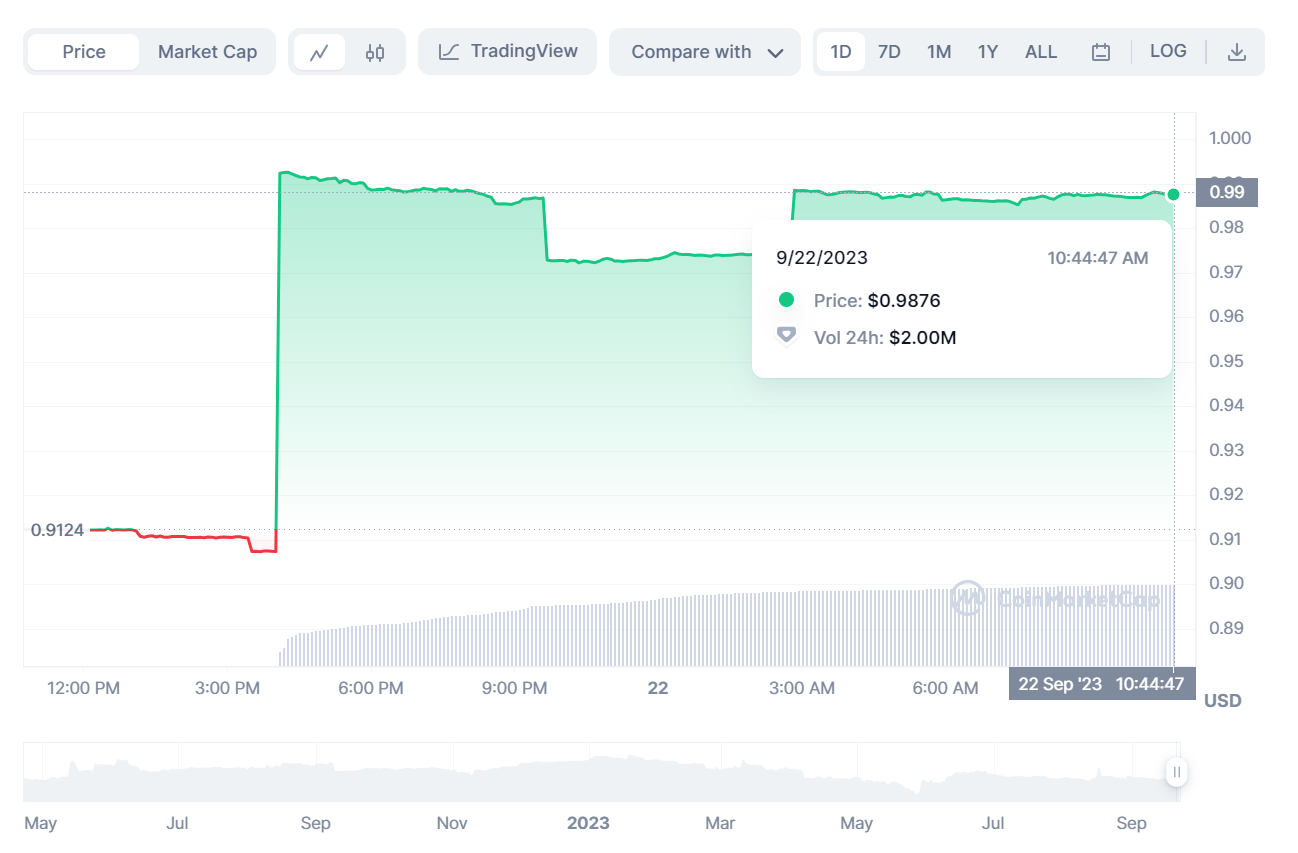Select the 1D time range
Image resolution: width=1298 pixels, height=853 pixels.
[840, 52]
